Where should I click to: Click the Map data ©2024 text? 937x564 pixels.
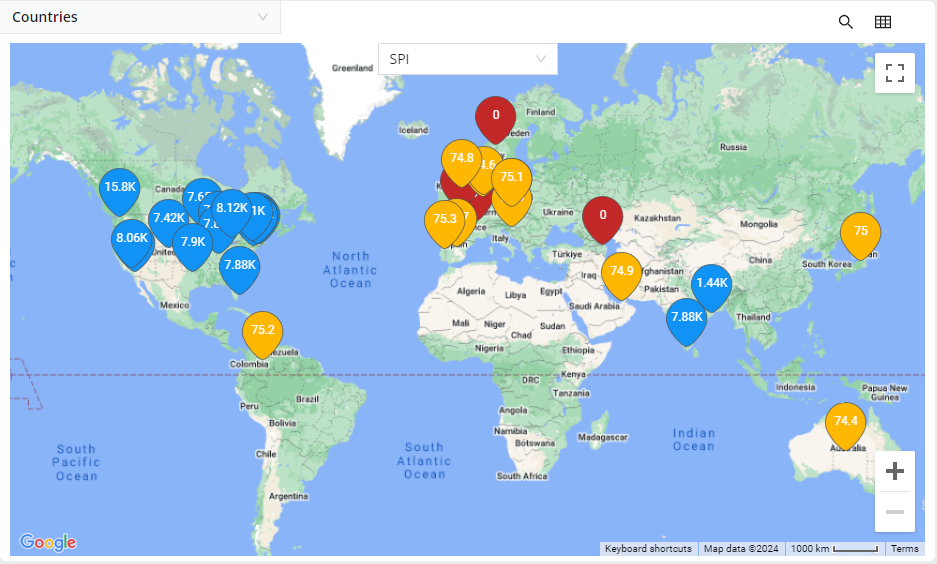tap(740, 548)
